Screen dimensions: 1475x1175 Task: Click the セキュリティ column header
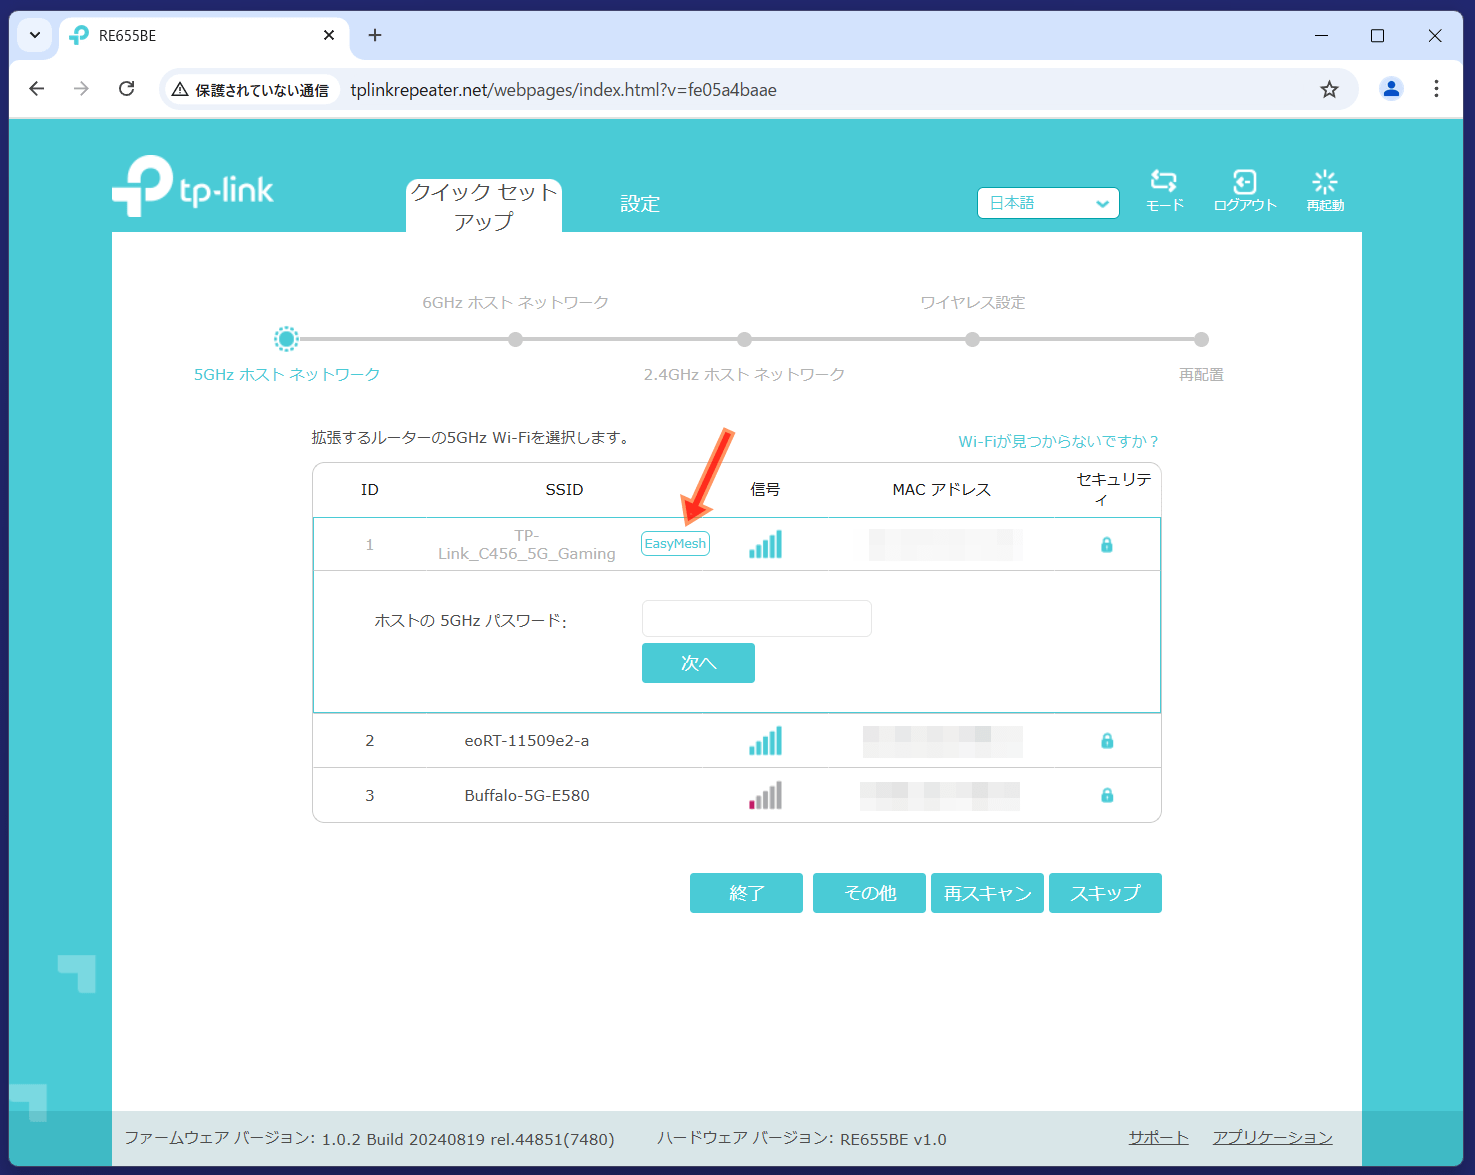1113,489
